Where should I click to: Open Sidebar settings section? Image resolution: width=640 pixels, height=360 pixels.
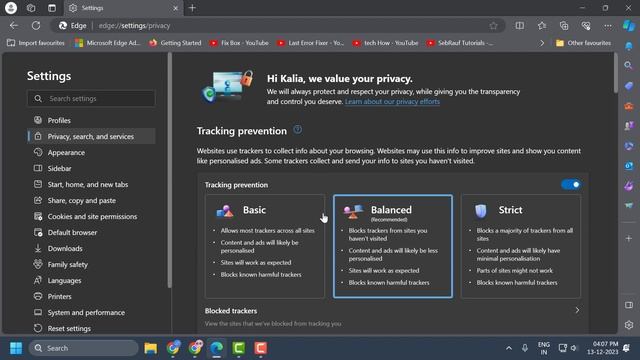(91, 168)
